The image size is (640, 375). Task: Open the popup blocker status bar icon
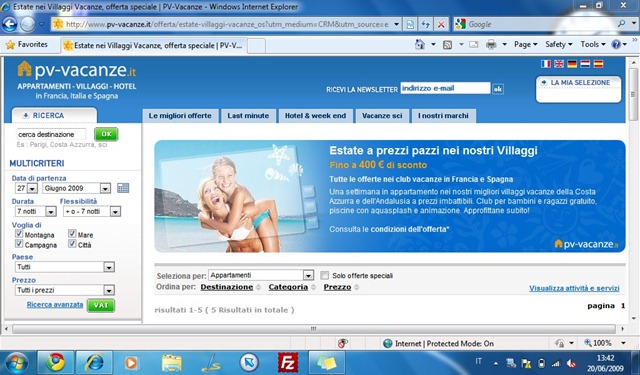click(342, 344)
